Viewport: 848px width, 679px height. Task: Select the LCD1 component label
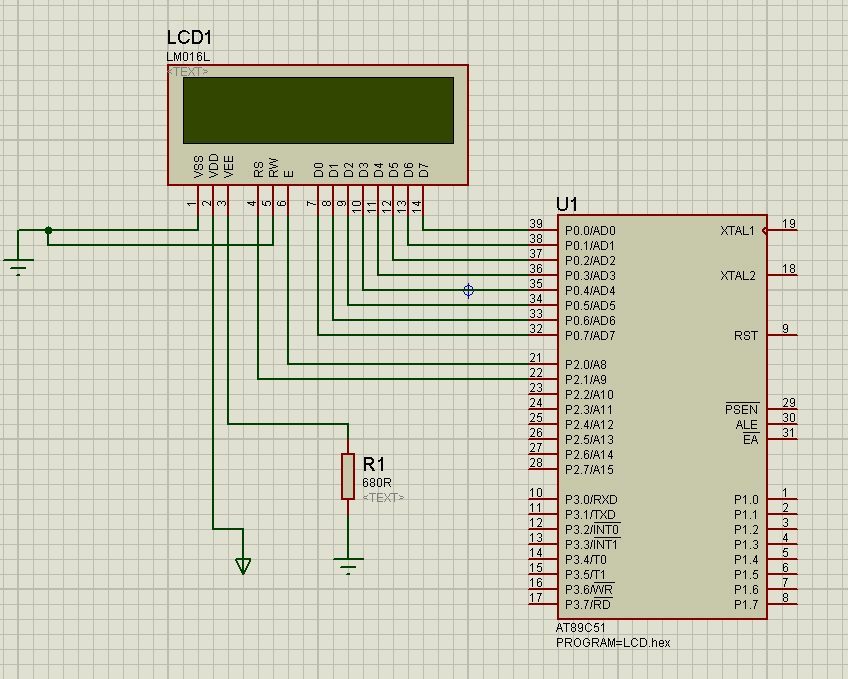point(189,37)
